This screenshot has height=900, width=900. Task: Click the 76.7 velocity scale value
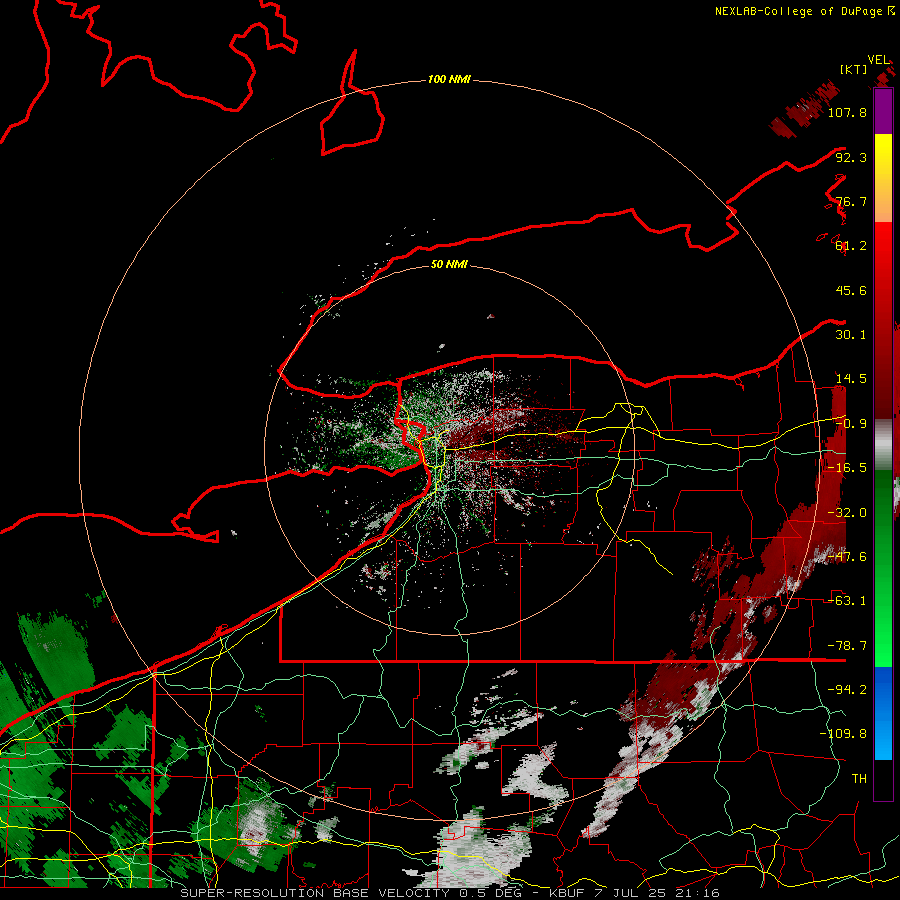tap(851, 201)
